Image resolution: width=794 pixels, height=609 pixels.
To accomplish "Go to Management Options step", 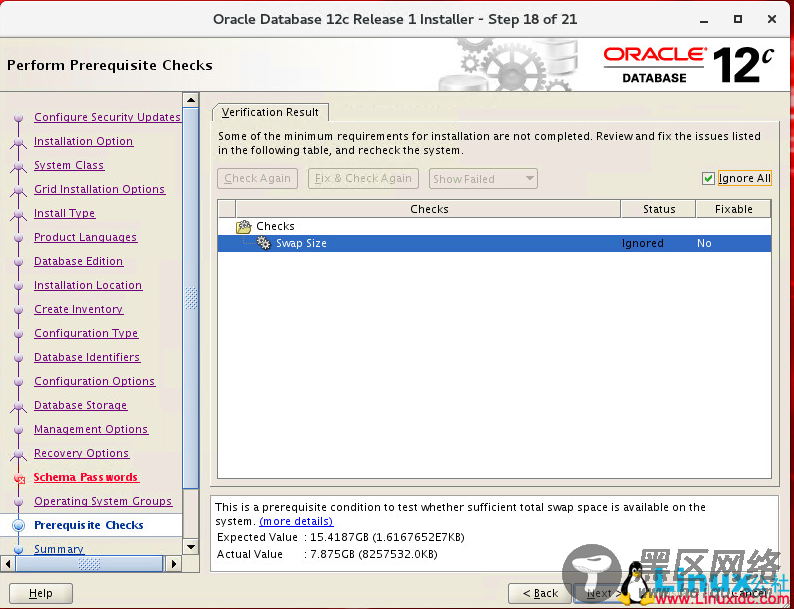I will [x=91, y=429].
